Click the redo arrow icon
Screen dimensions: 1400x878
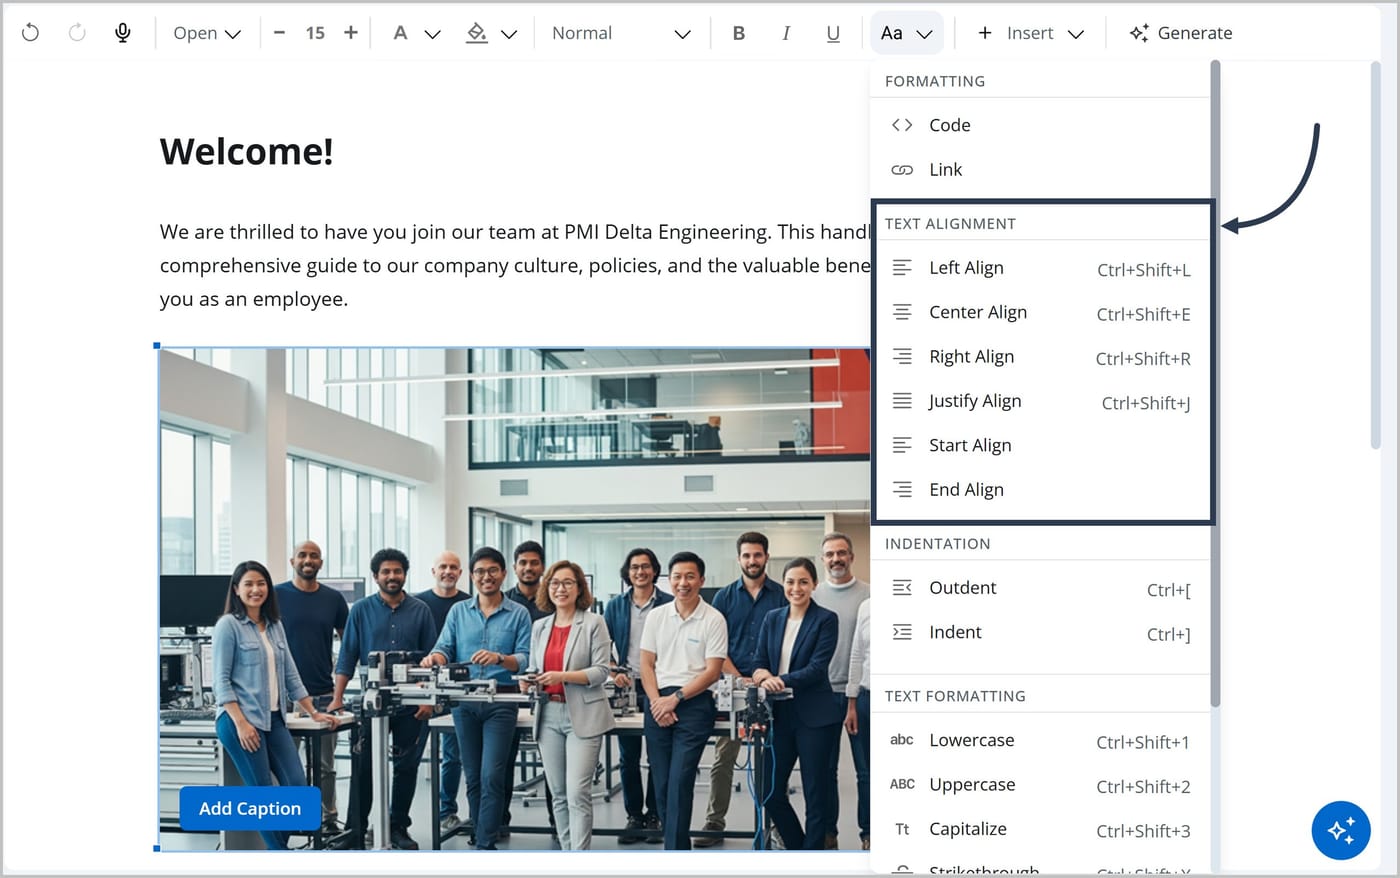77,33
